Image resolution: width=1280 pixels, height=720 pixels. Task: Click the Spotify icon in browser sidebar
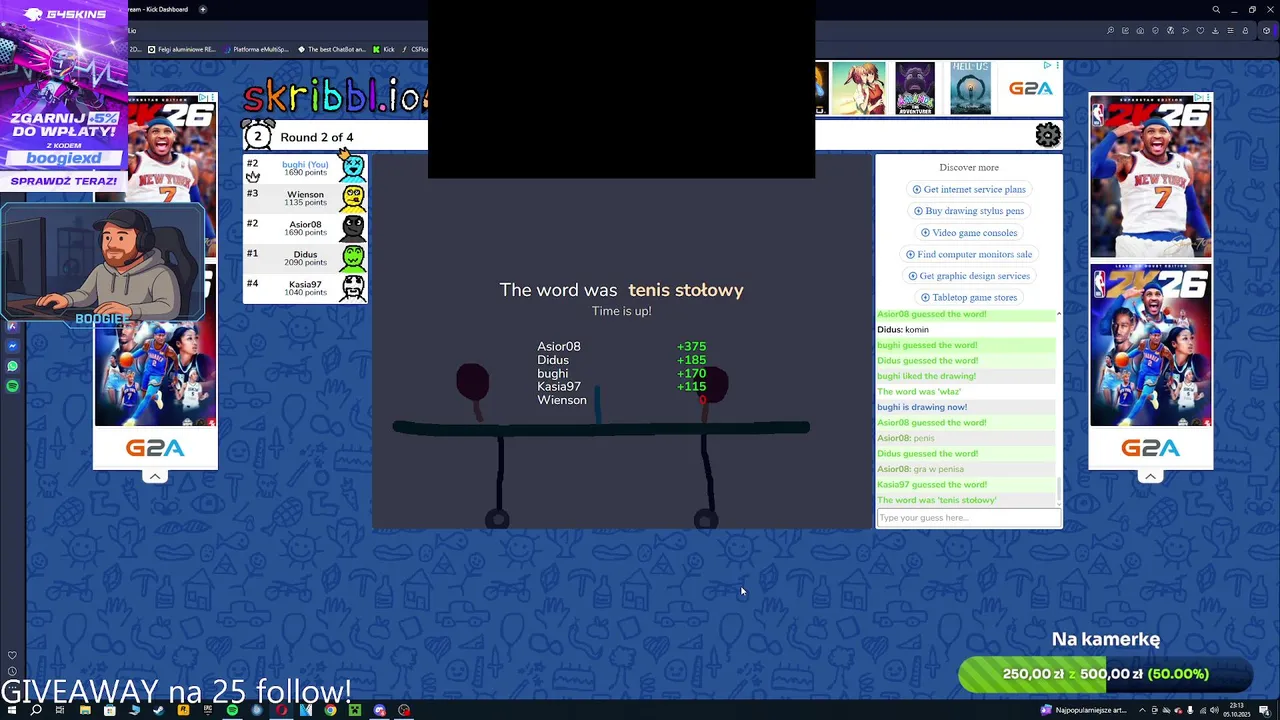coord(12,386)
